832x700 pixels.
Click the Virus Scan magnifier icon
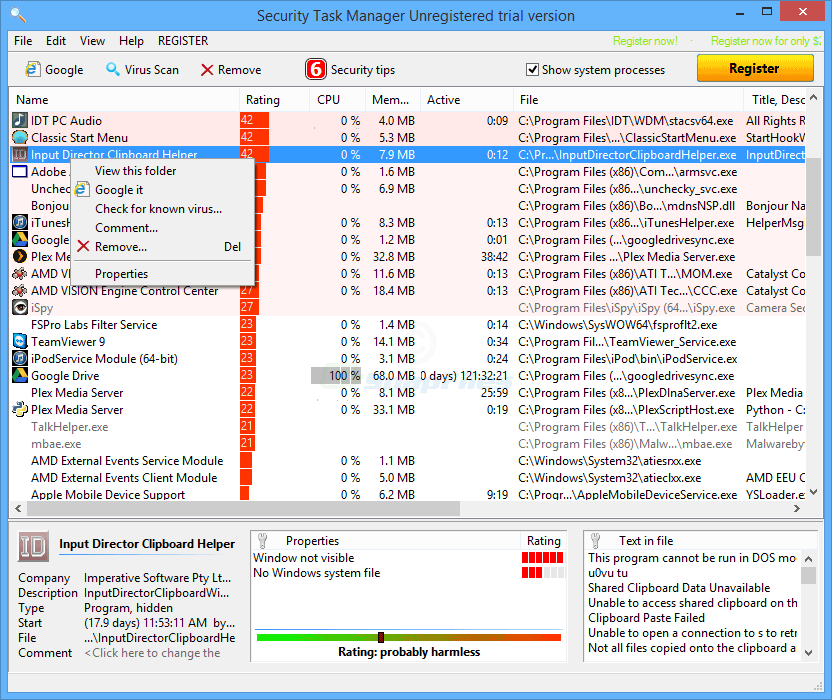(112, 69)
